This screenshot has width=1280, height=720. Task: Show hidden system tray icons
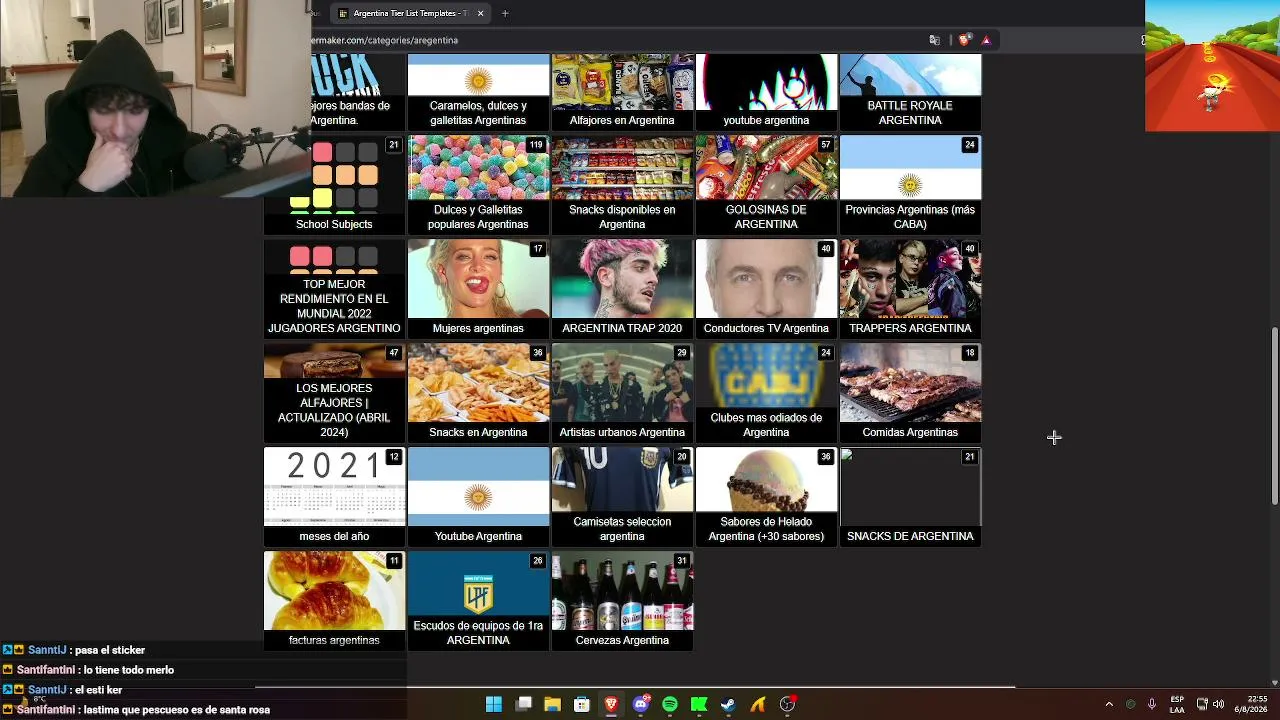coord(1109,704)
